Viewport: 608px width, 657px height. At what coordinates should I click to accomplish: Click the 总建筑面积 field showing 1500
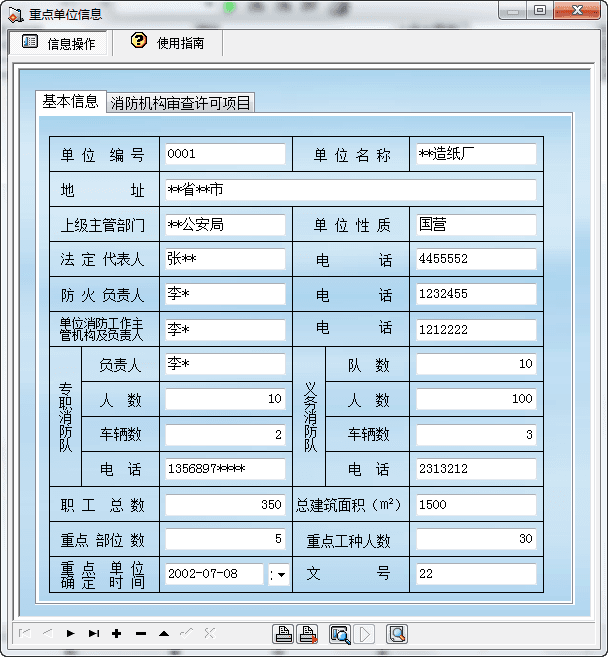tap(476, 505)
